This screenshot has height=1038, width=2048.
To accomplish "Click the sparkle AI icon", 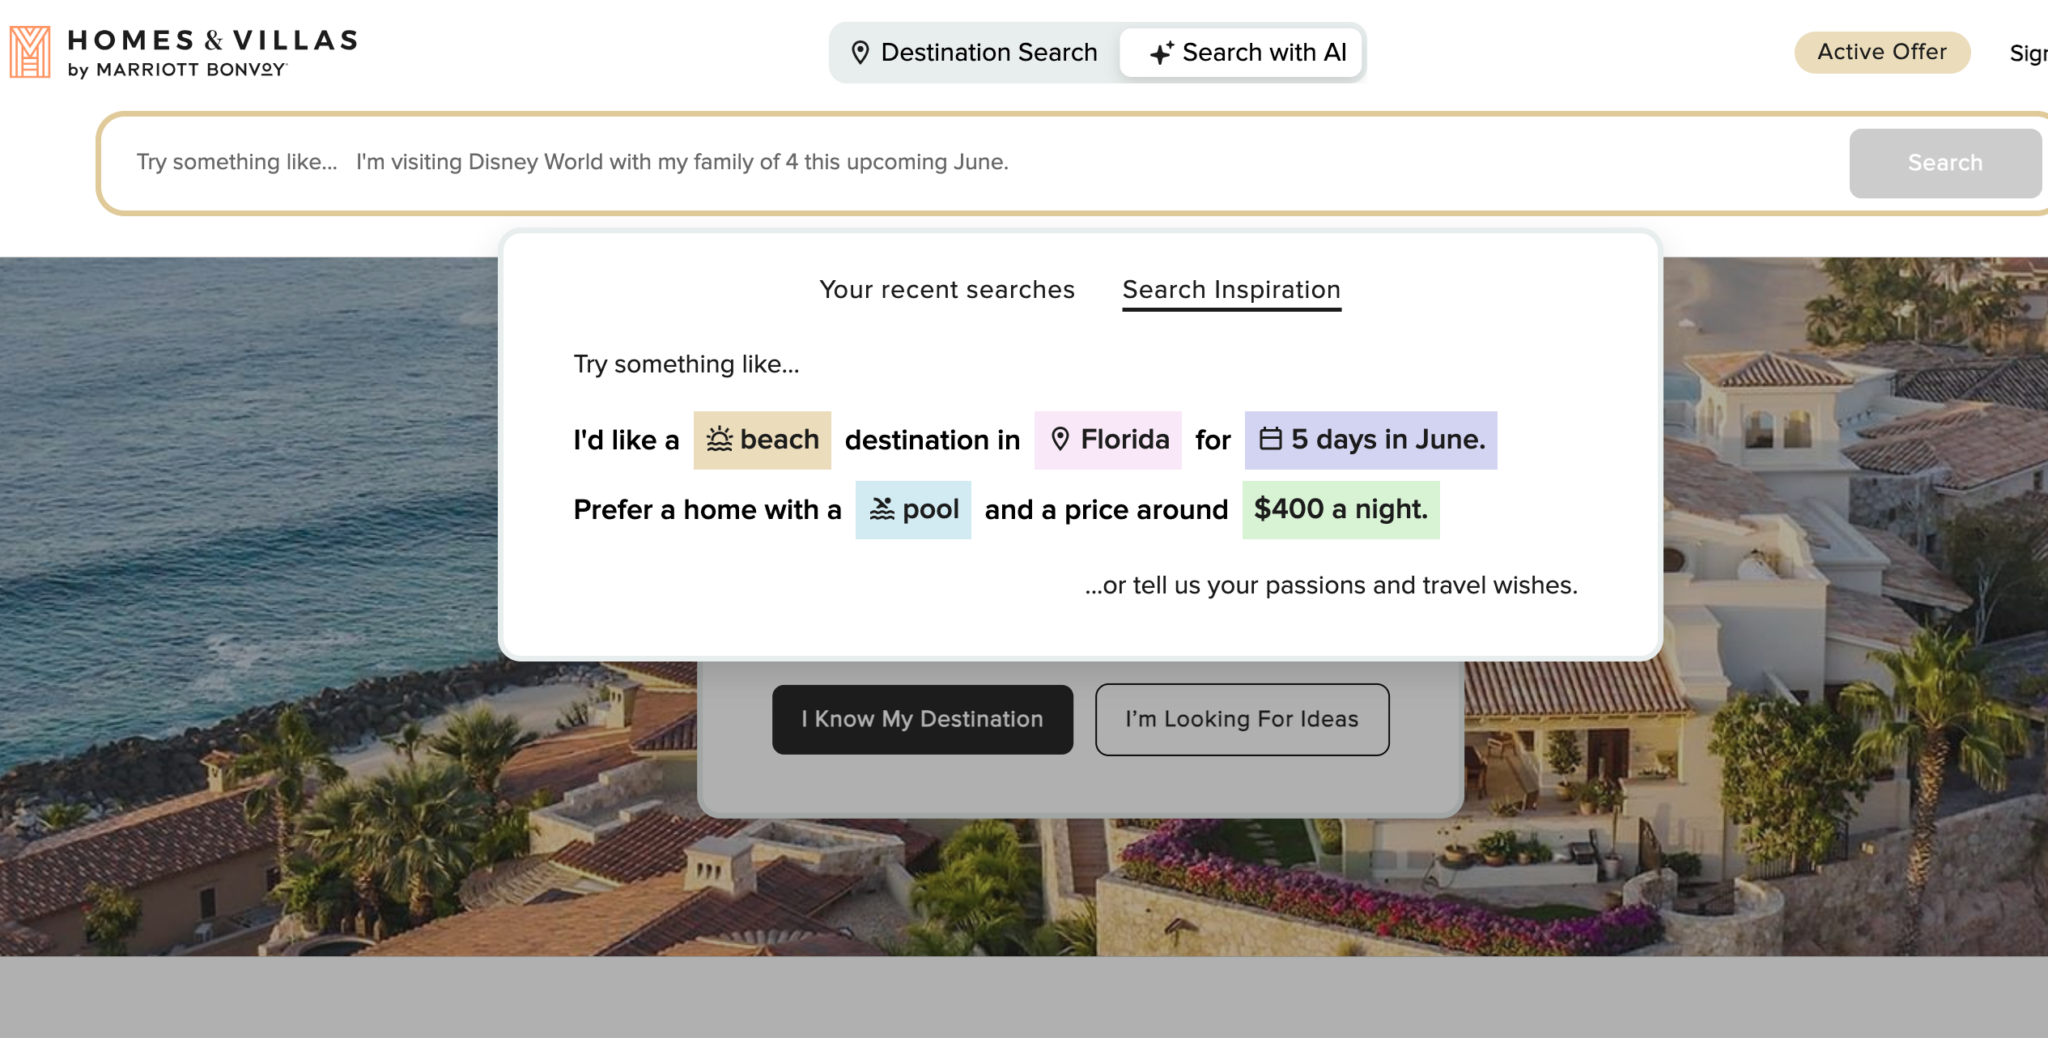I will coord(1161,53).
